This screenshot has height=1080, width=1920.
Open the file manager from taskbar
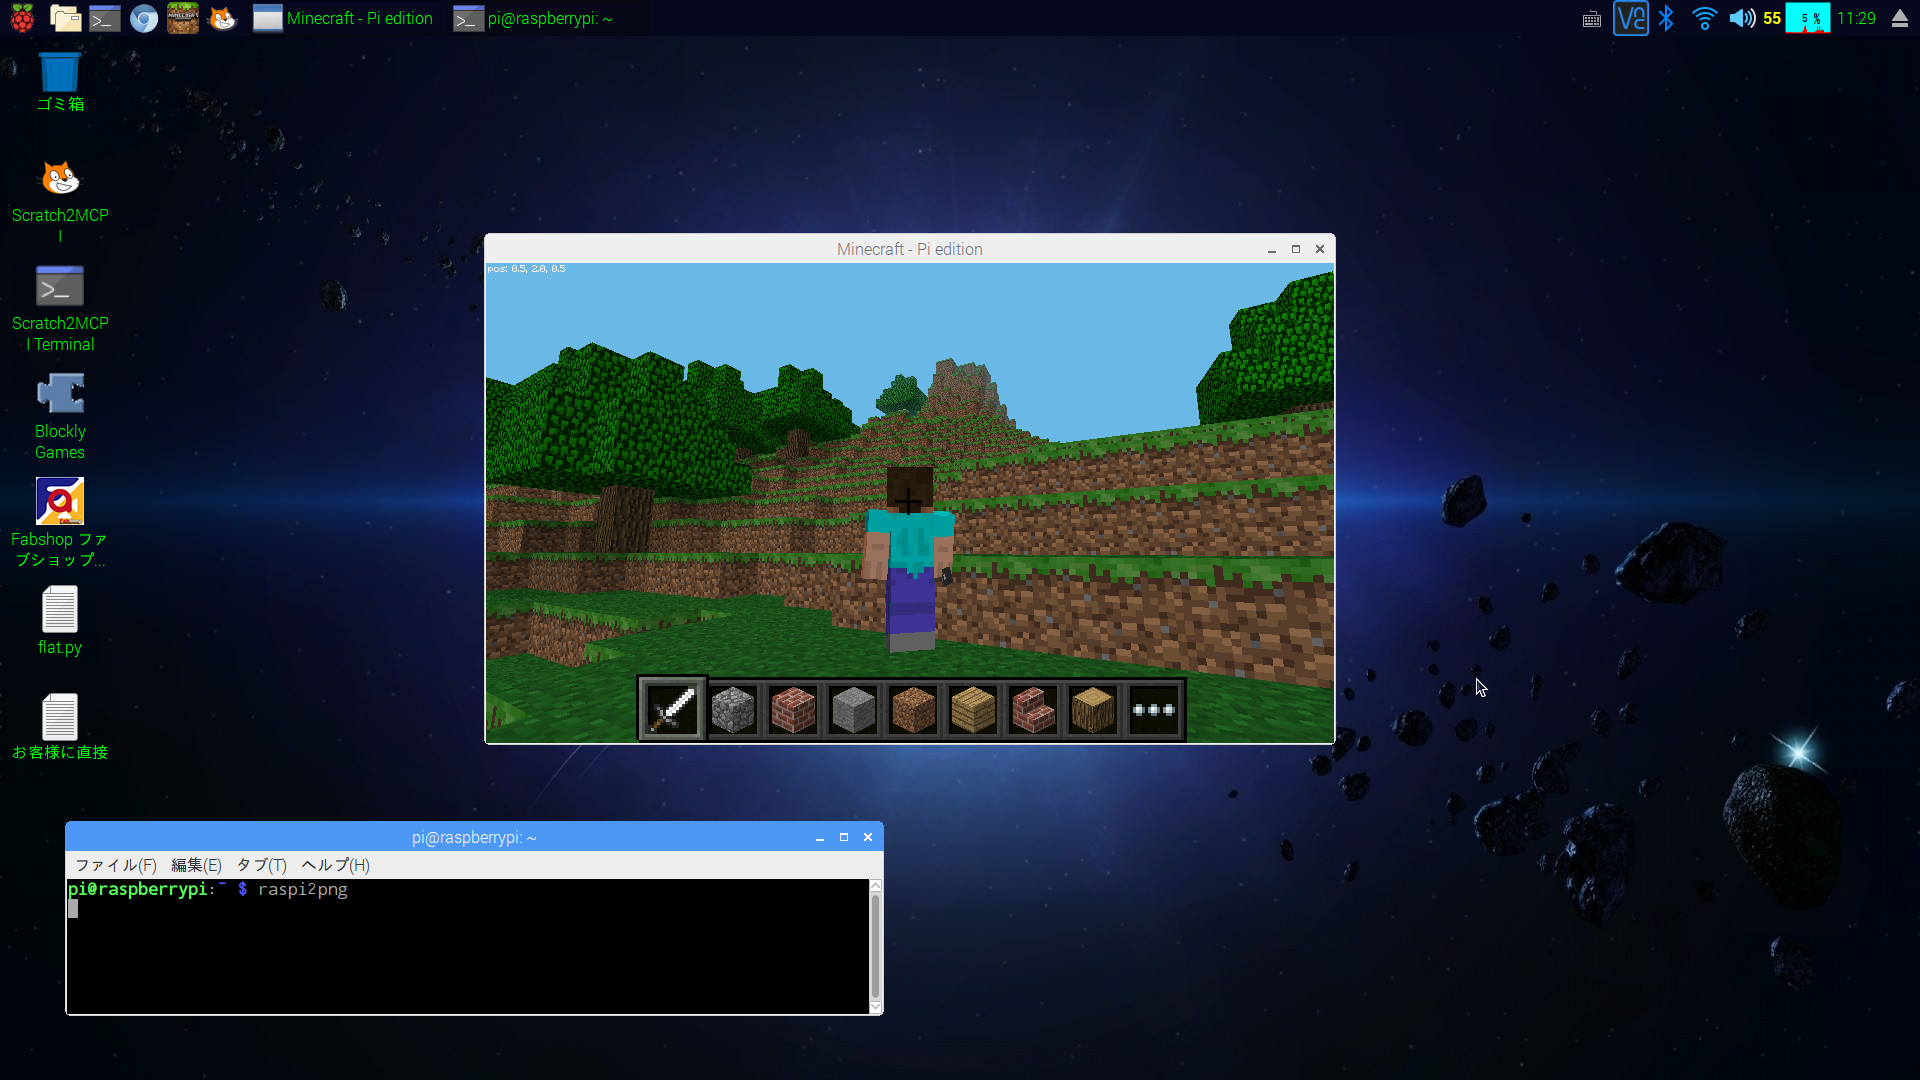tap(65, 18)
